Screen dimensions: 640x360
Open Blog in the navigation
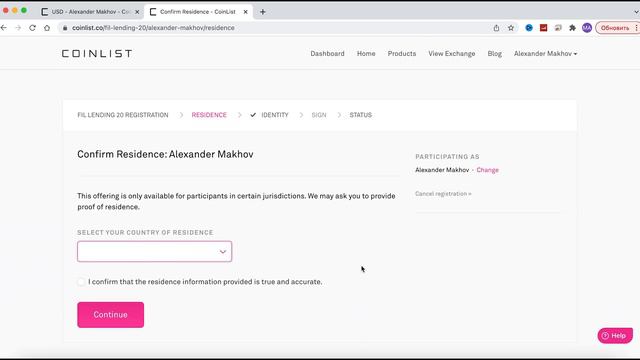coord(494,53)
